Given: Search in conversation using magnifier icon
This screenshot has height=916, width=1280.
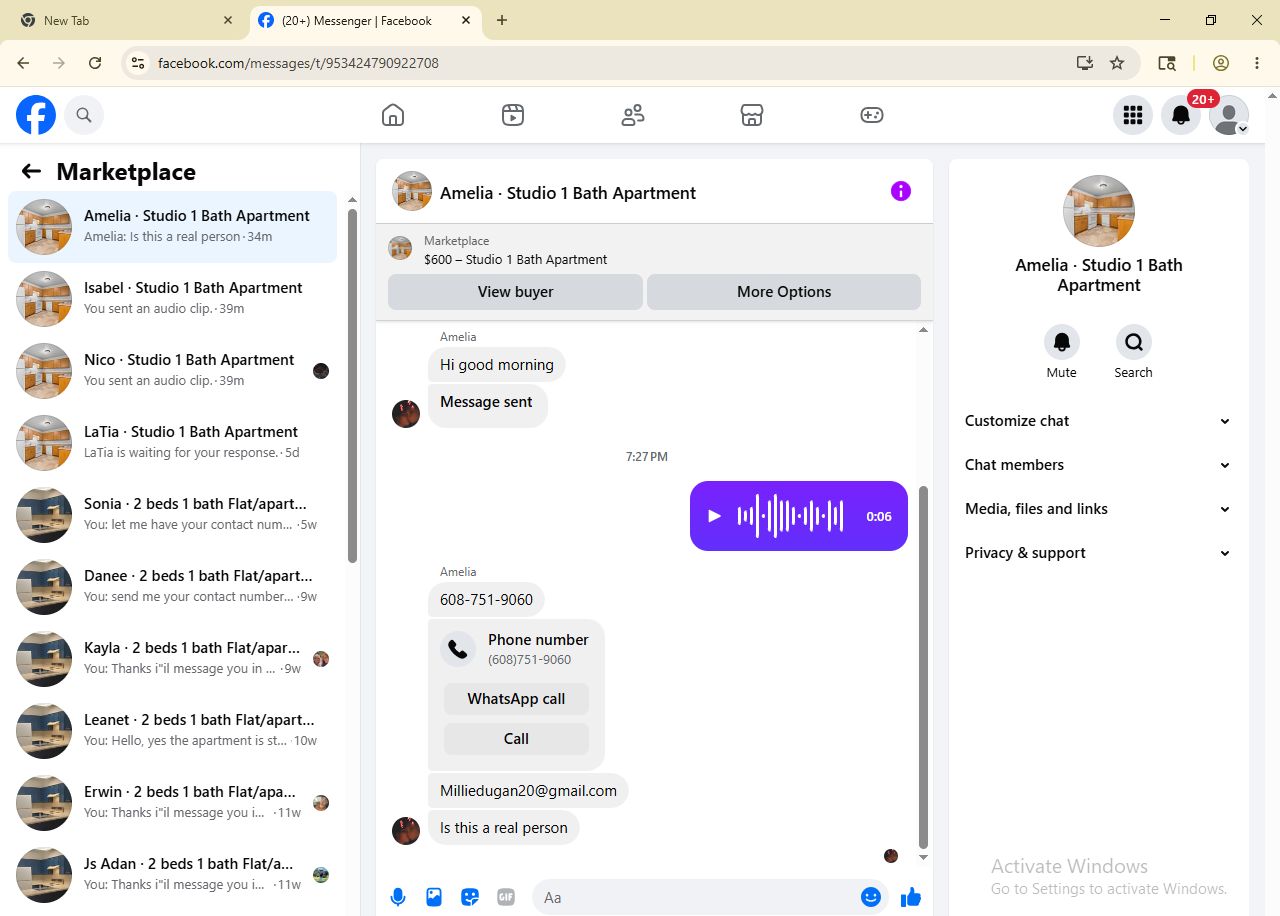Looking at the screenshot, I should (x=1134, y=342).
